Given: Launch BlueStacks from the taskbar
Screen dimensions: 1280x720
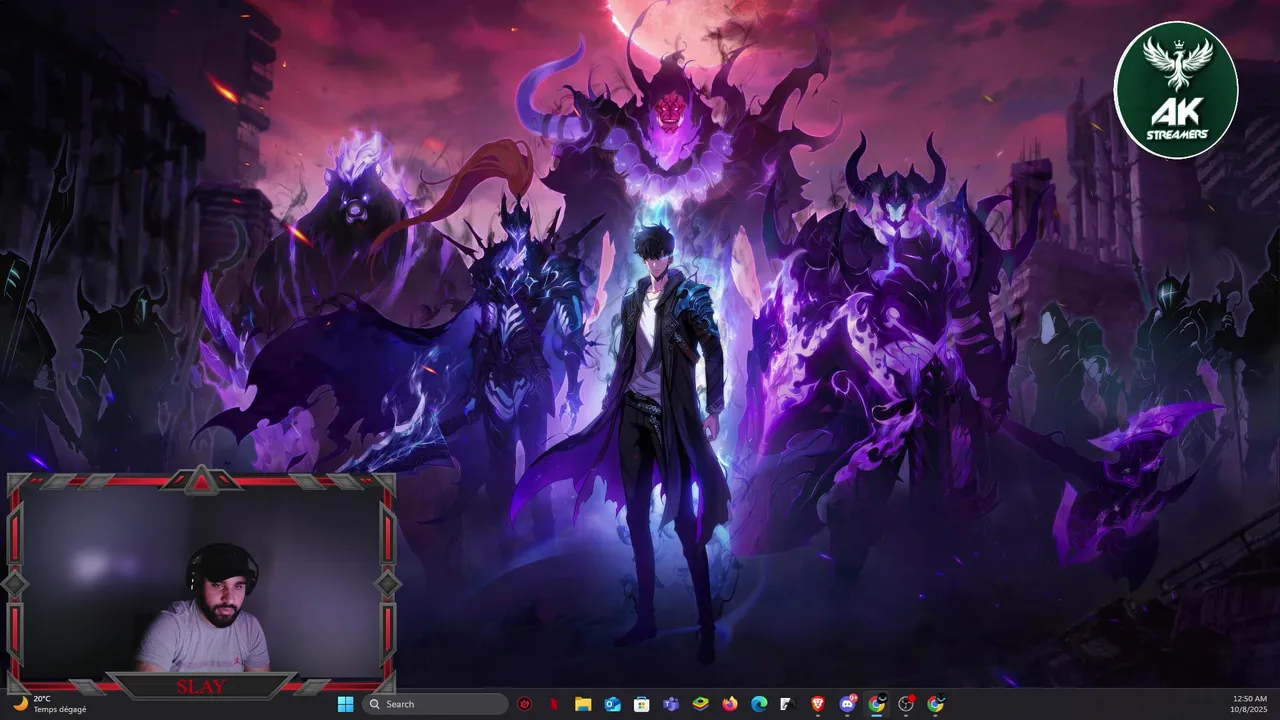Looking at the screenshot, I should pos(701,704).
